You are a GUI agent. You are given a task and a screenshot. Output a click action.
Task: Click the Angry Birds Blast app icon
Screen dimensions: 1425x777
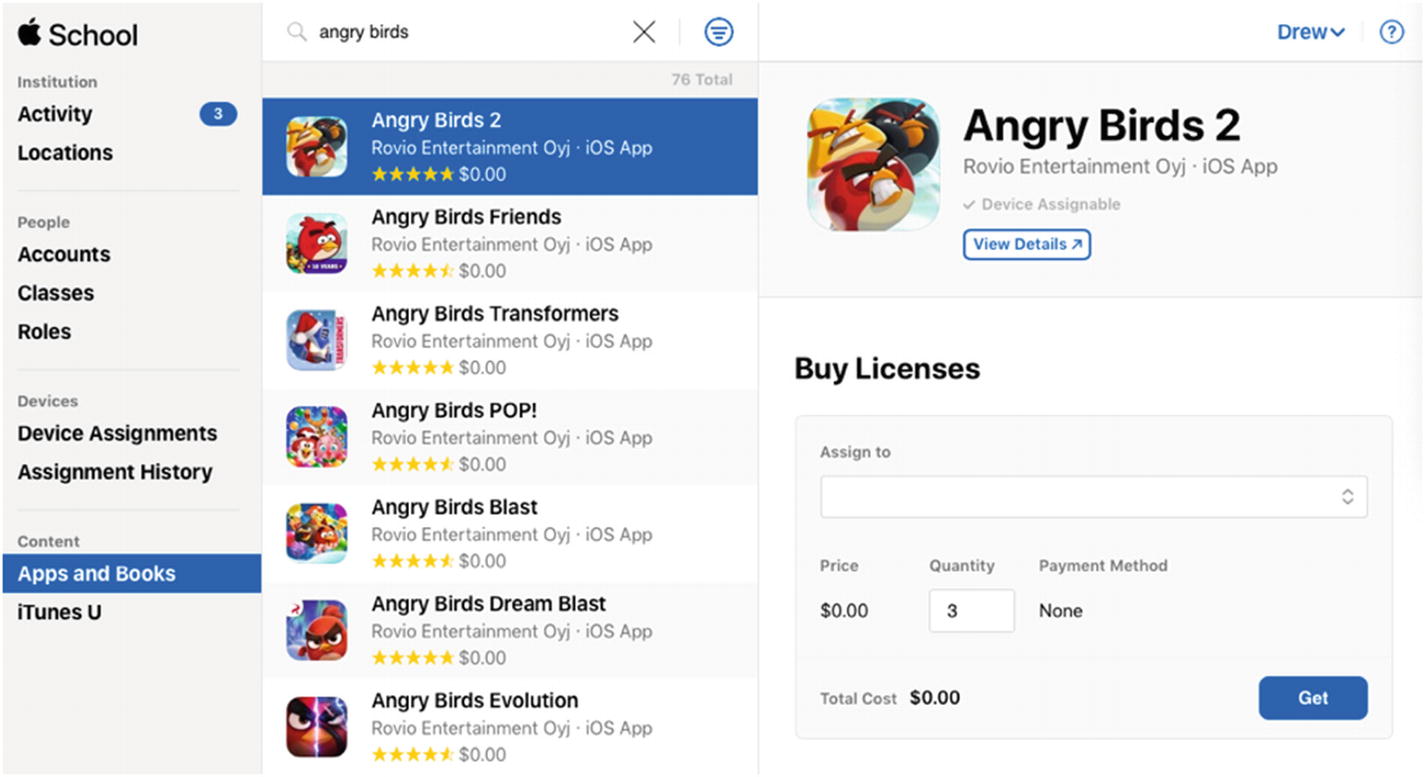(317, 533)
